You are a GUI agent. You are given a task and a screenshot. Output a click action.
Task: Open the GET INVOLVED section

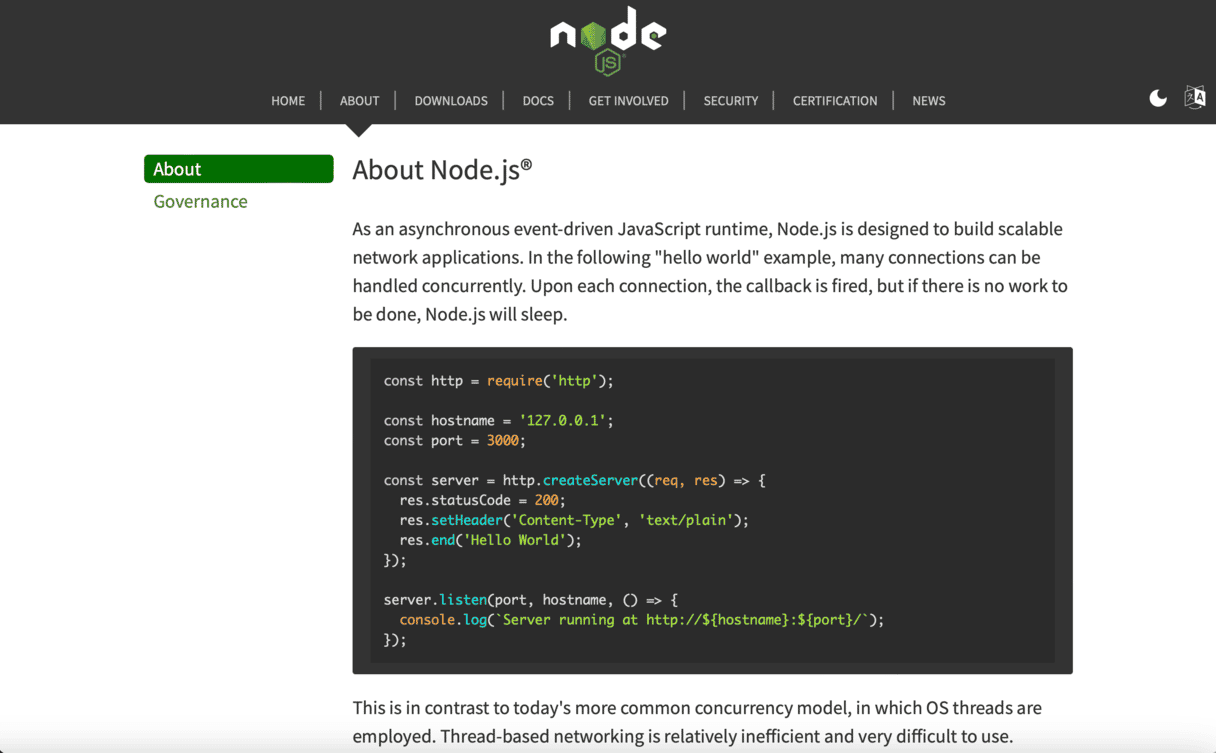point(628,101)
